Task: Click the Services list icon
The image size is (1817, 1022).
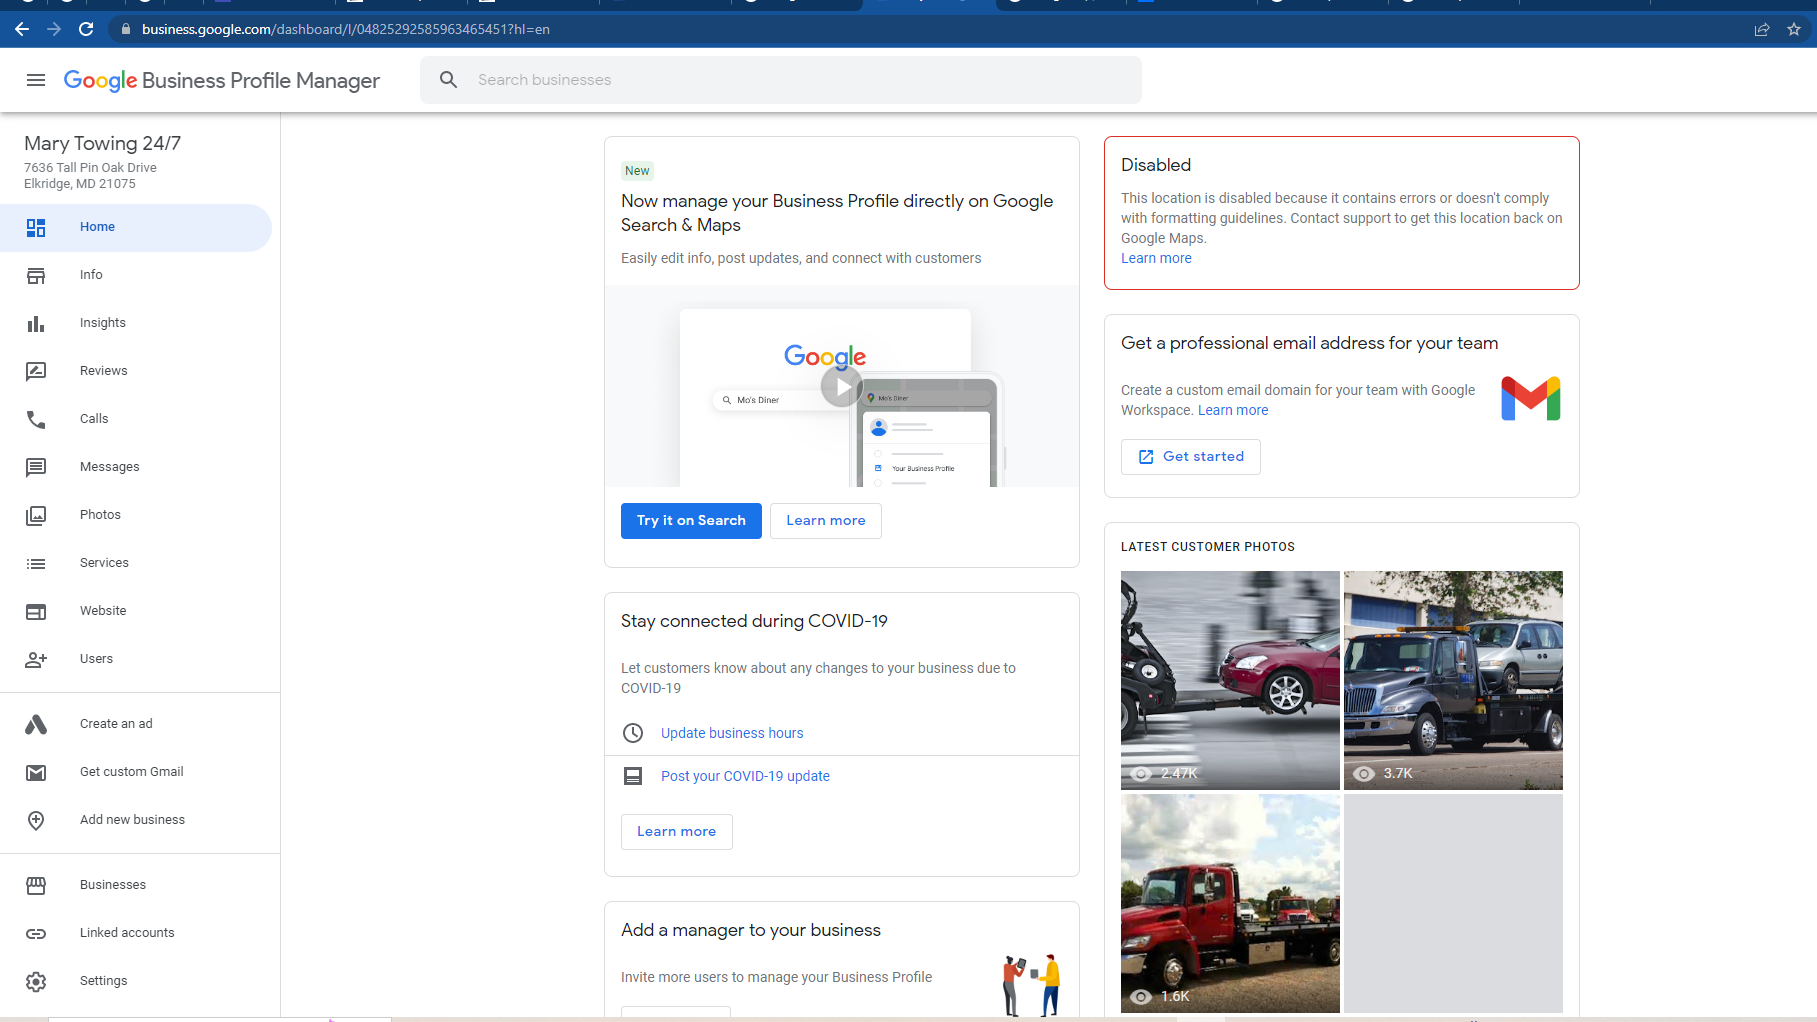Action: click(36, 563)
